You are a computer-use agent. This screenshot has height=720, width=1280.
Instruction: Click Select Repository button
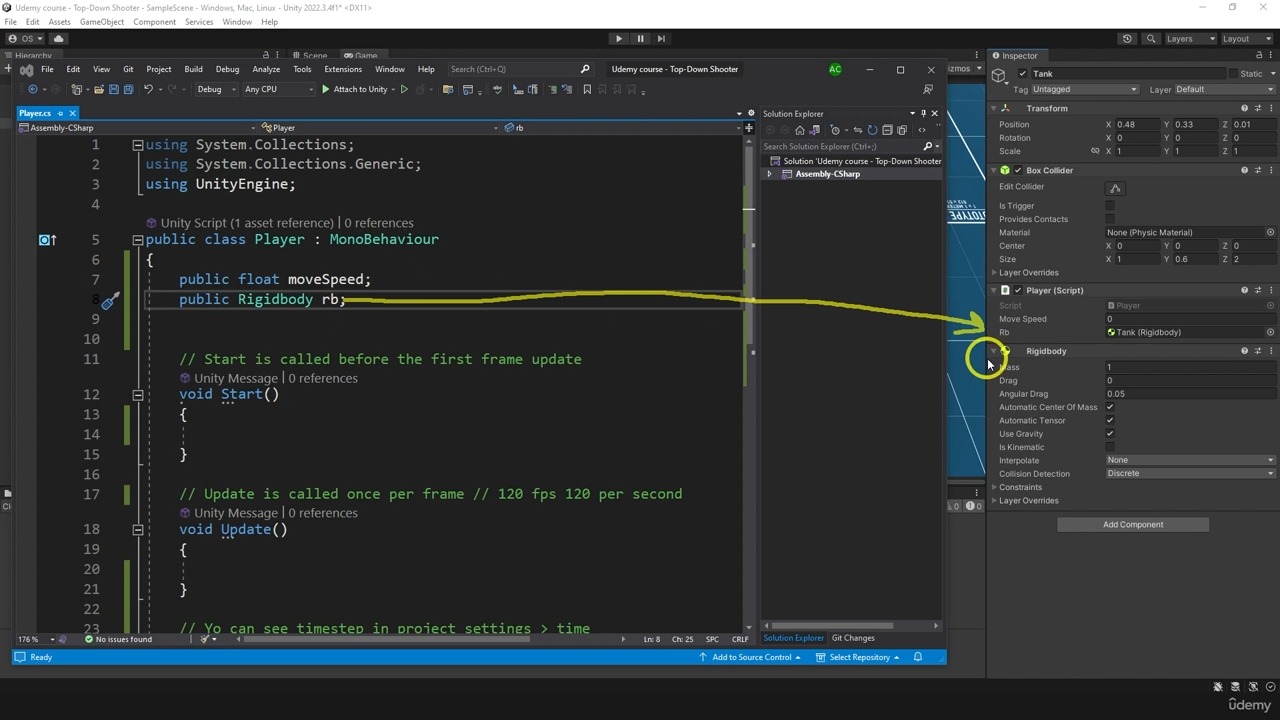point(857,657)
